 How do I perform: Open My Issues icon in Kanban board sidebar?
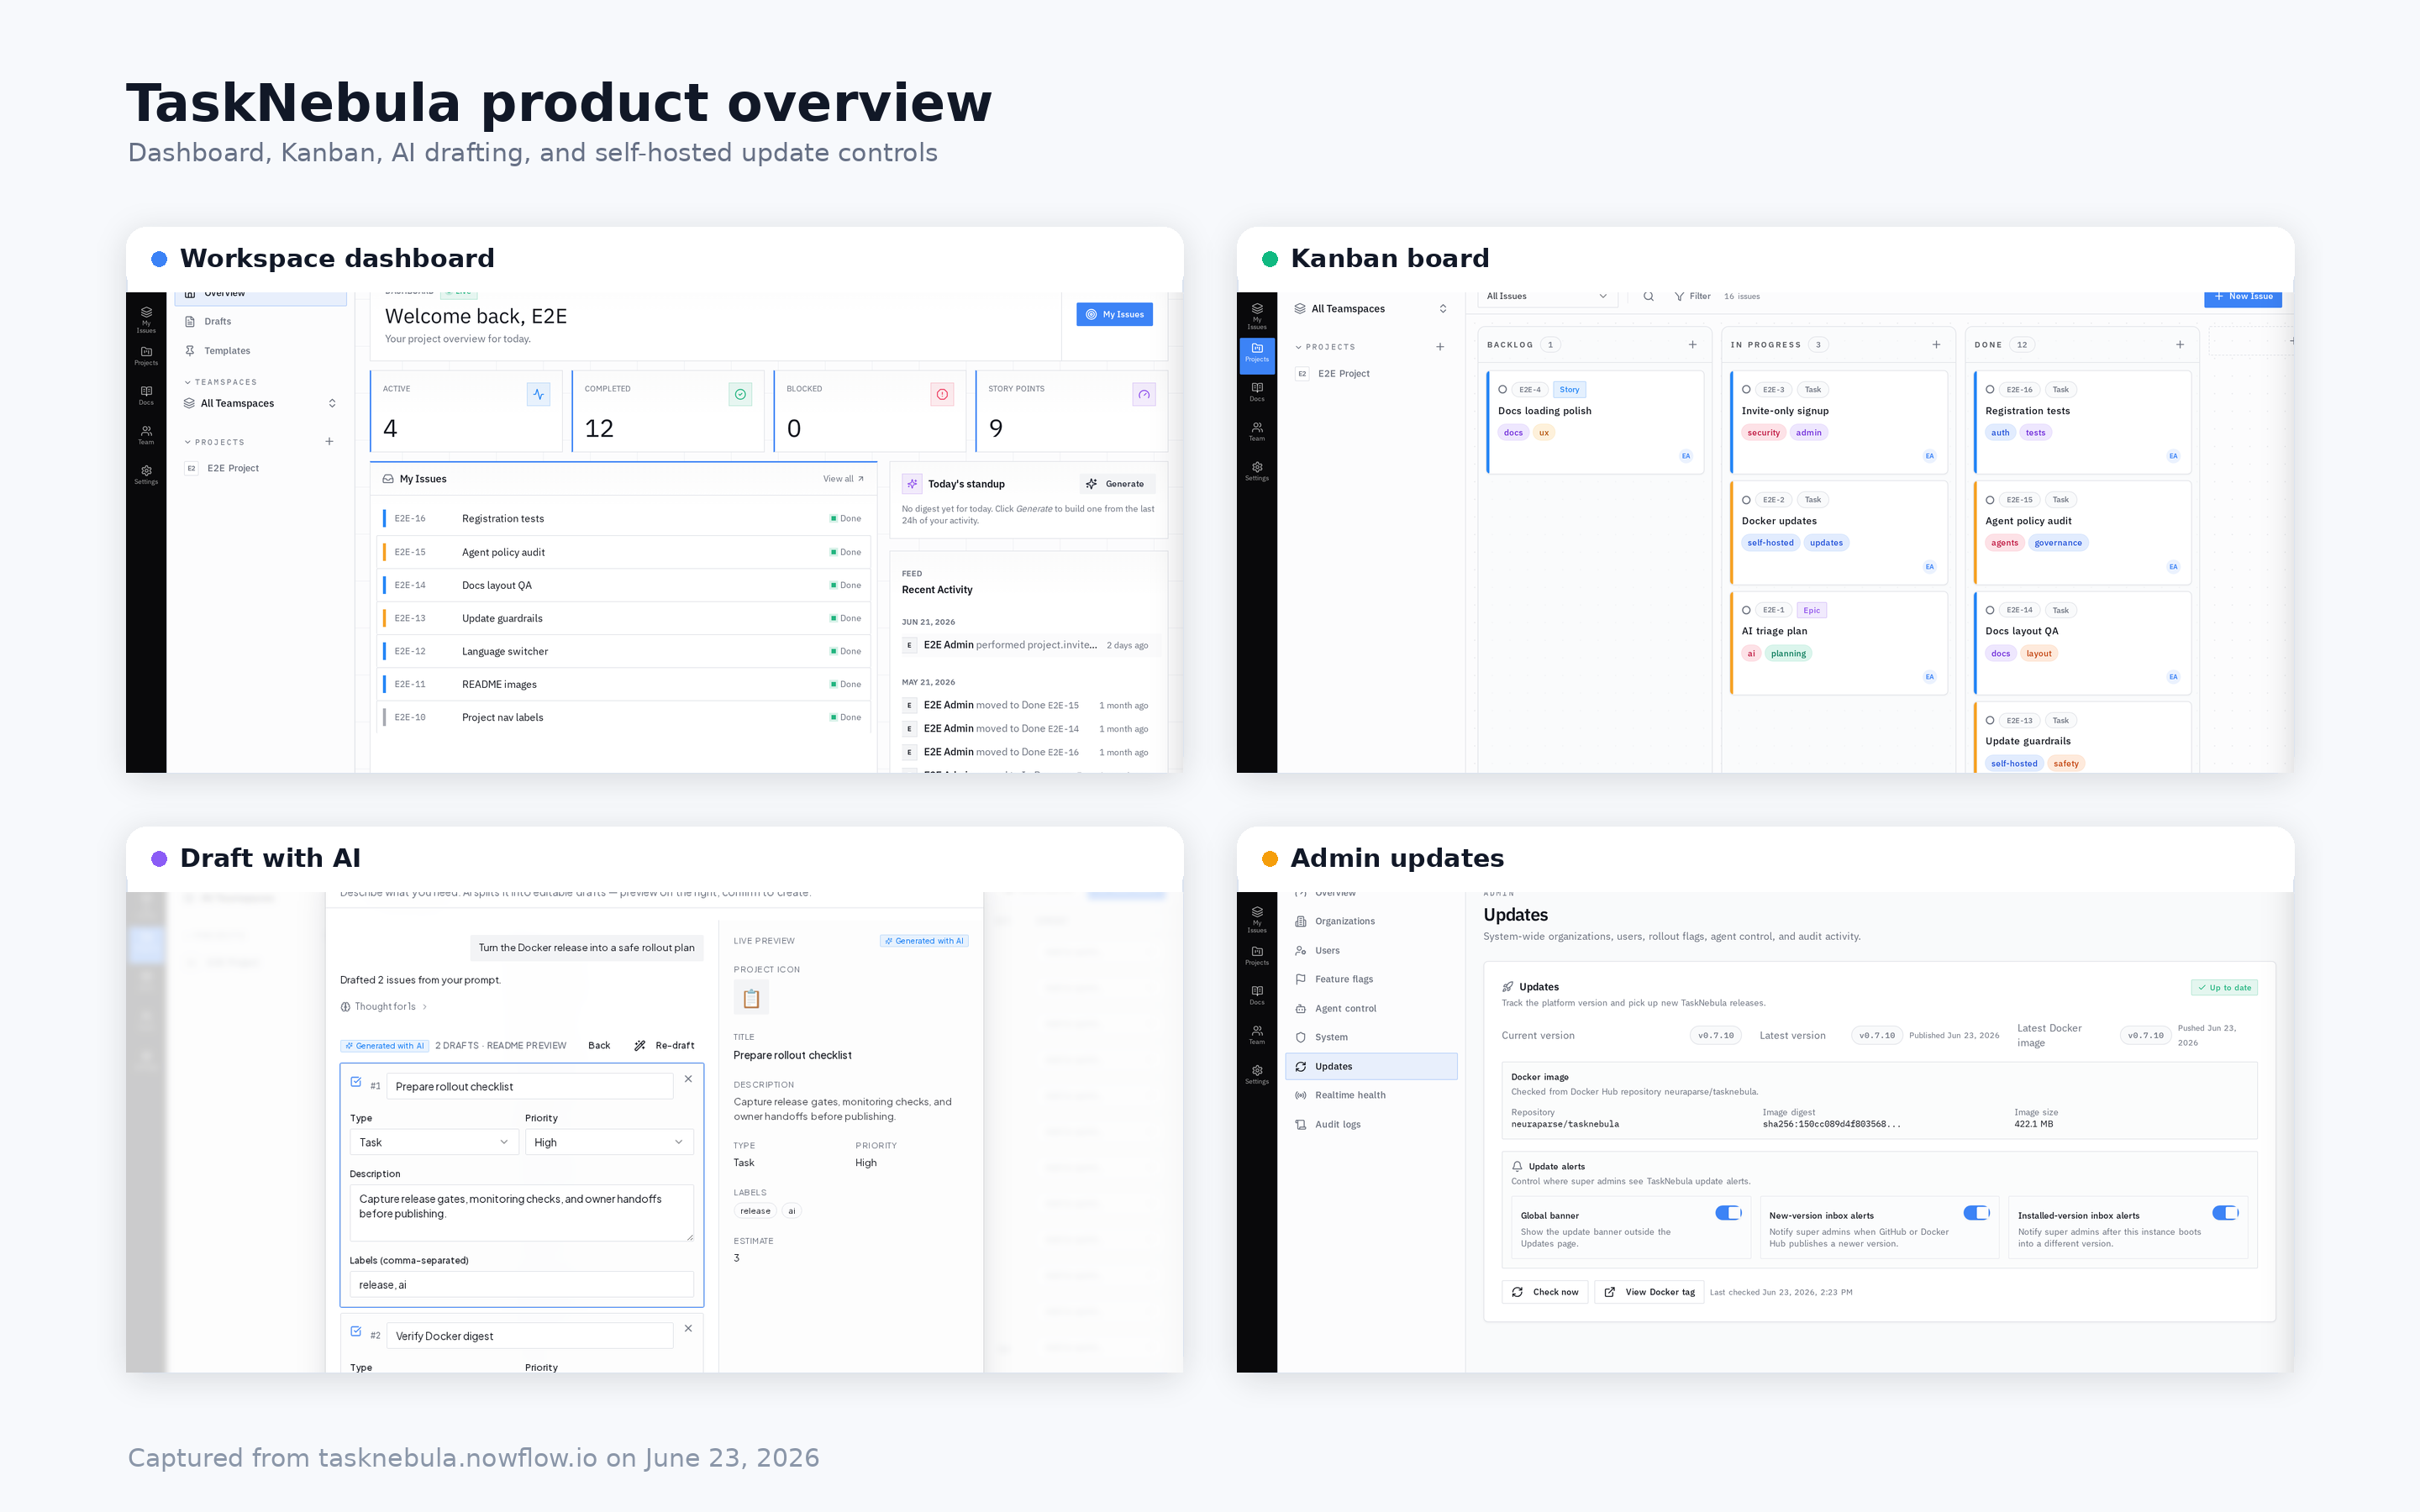[x=1257, y=316]
